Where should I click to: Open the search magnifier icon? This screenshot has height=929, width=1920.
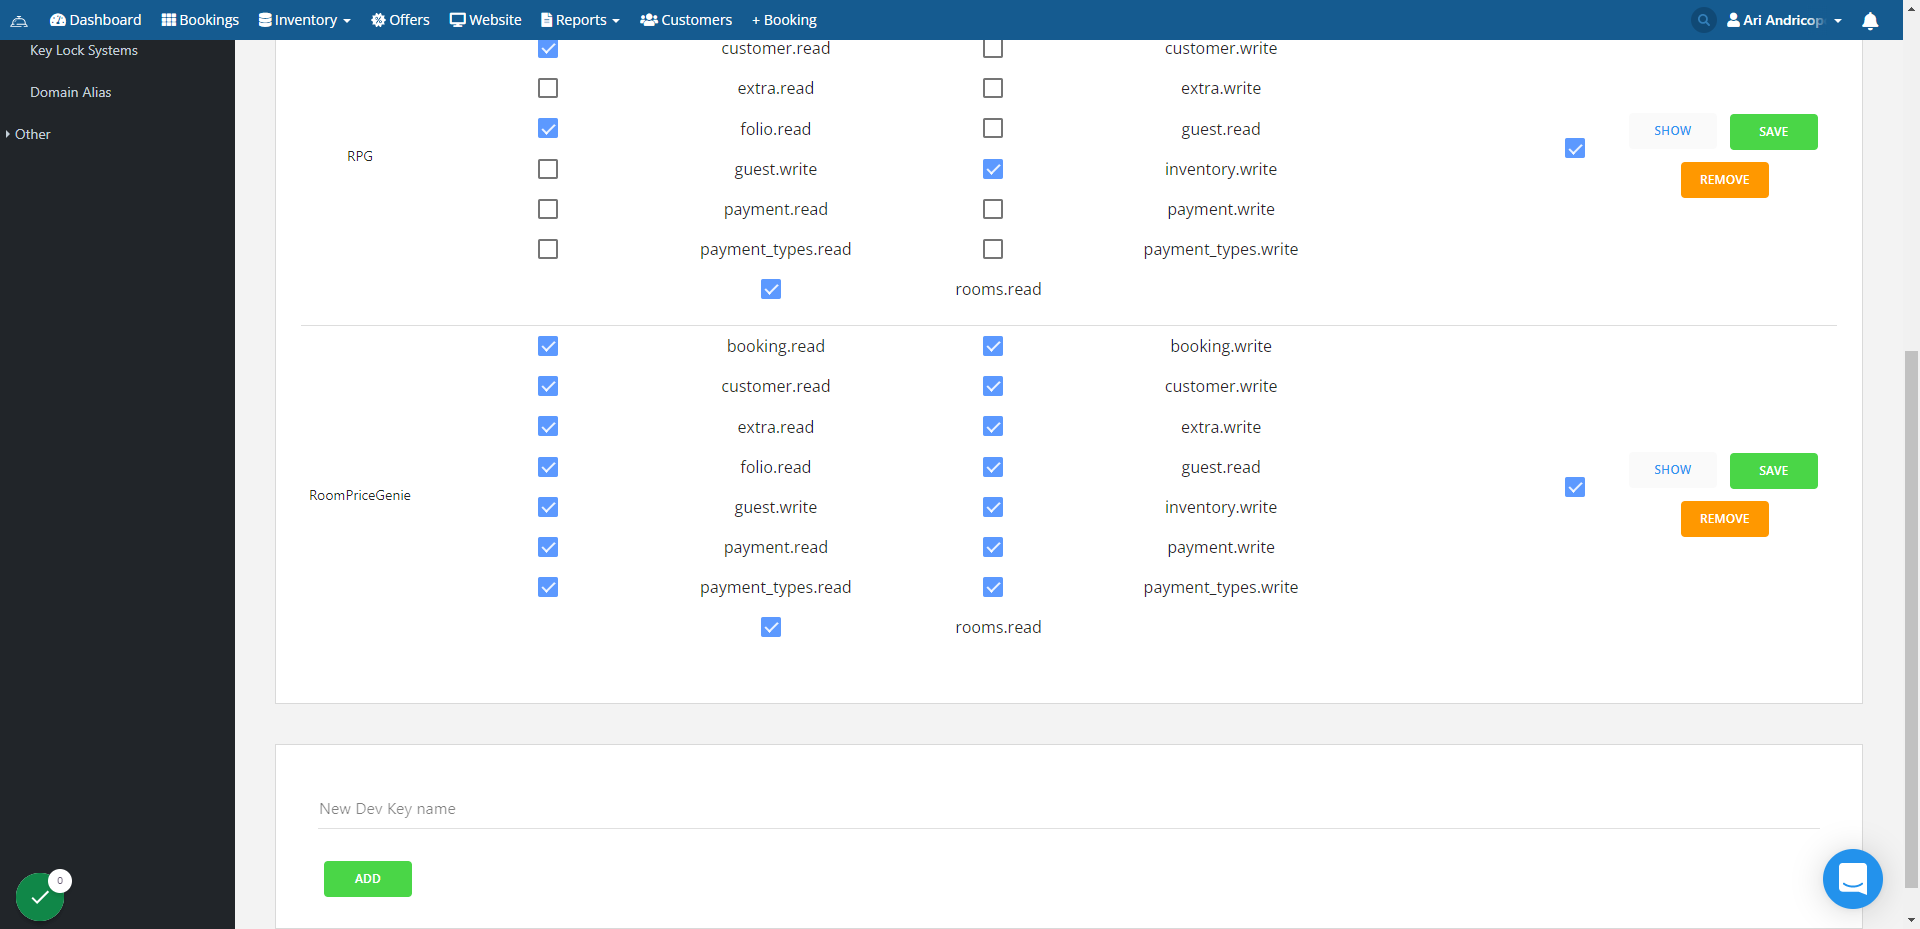tap(1704, 20)
